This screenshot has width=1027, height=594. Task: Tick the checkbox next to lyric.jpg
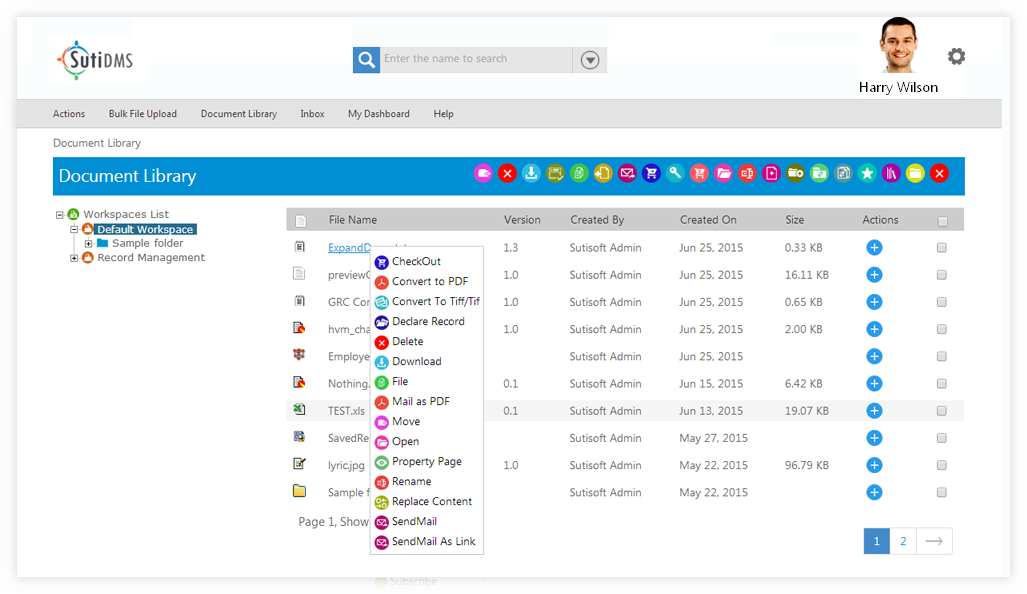tap(941, 465)
